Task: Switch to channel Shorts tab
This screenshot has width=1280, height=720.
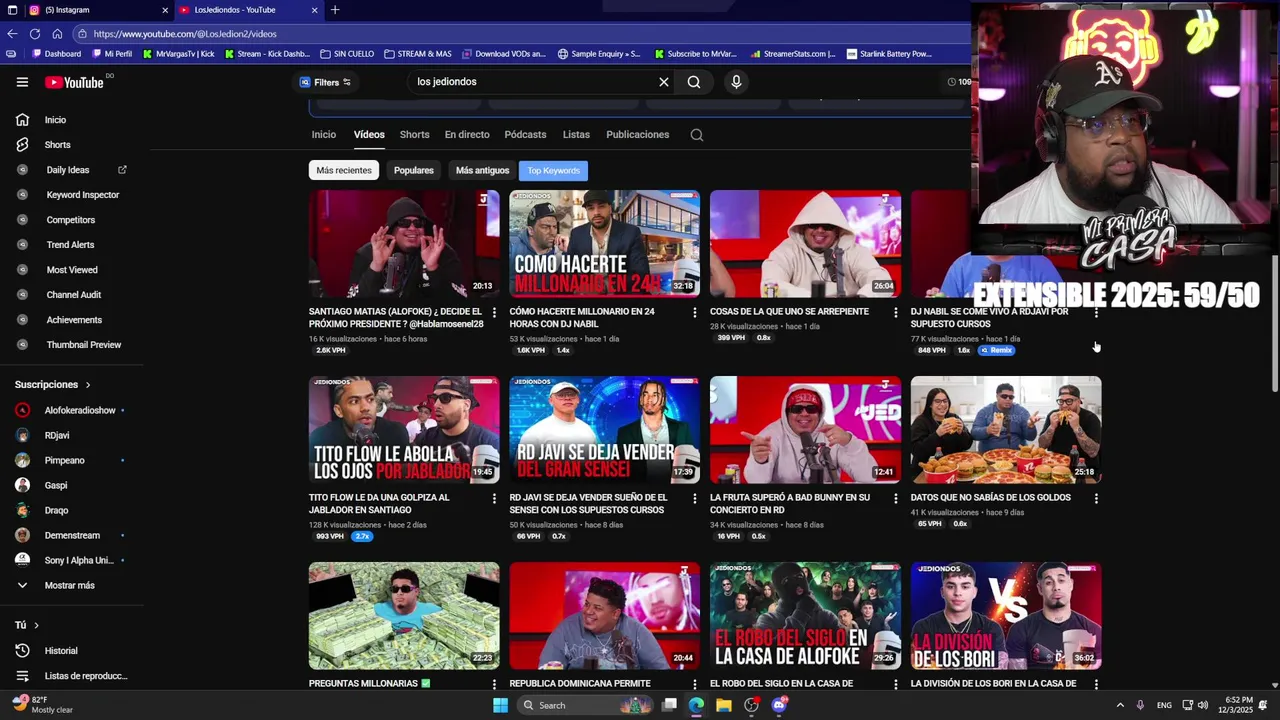Action: pos(414,135)
